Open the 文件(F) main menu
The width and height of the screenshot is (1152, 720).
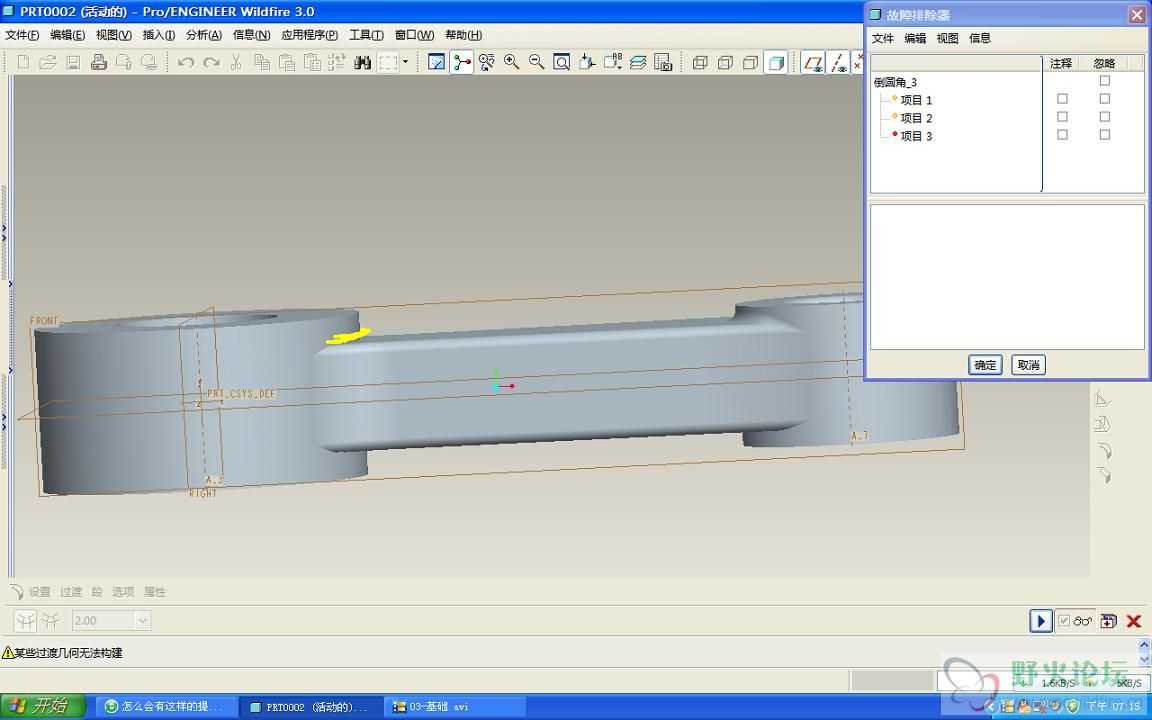(22, 35)
